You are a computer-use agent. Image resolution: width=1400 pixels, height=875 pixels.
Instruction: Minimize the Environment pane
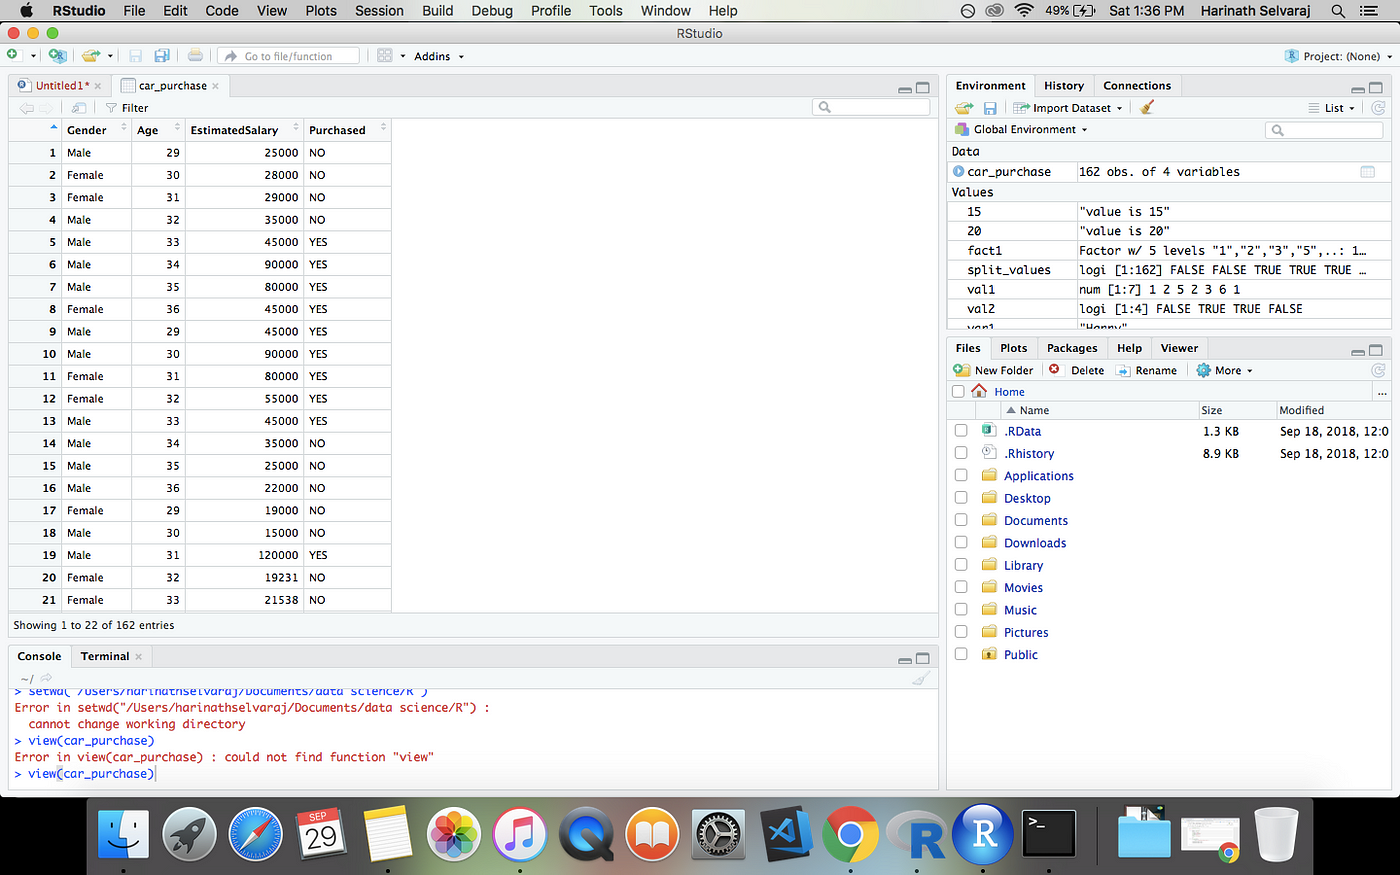(1358, 89)
